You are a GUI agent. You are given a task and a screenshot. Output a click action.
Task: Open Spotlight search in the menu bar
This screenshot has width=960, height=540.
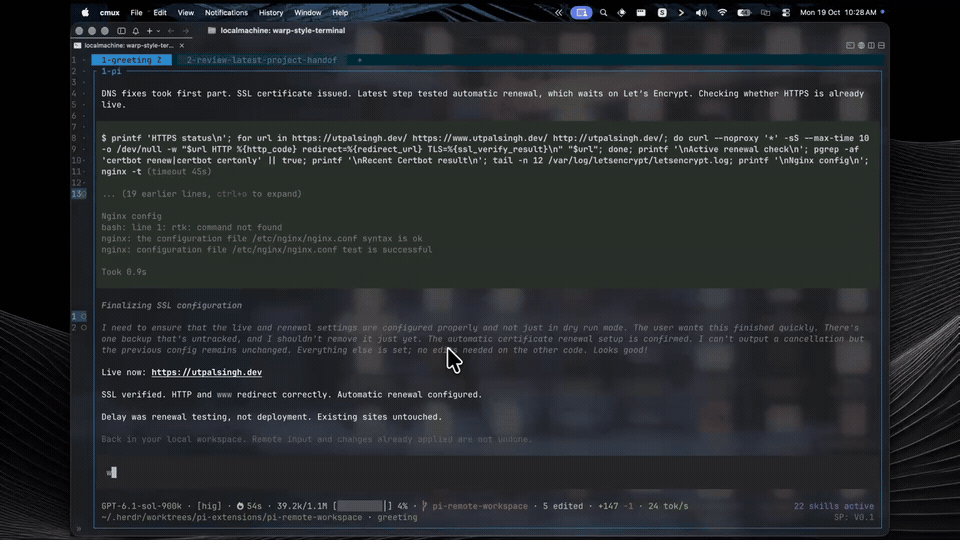[x=603, y=12]
